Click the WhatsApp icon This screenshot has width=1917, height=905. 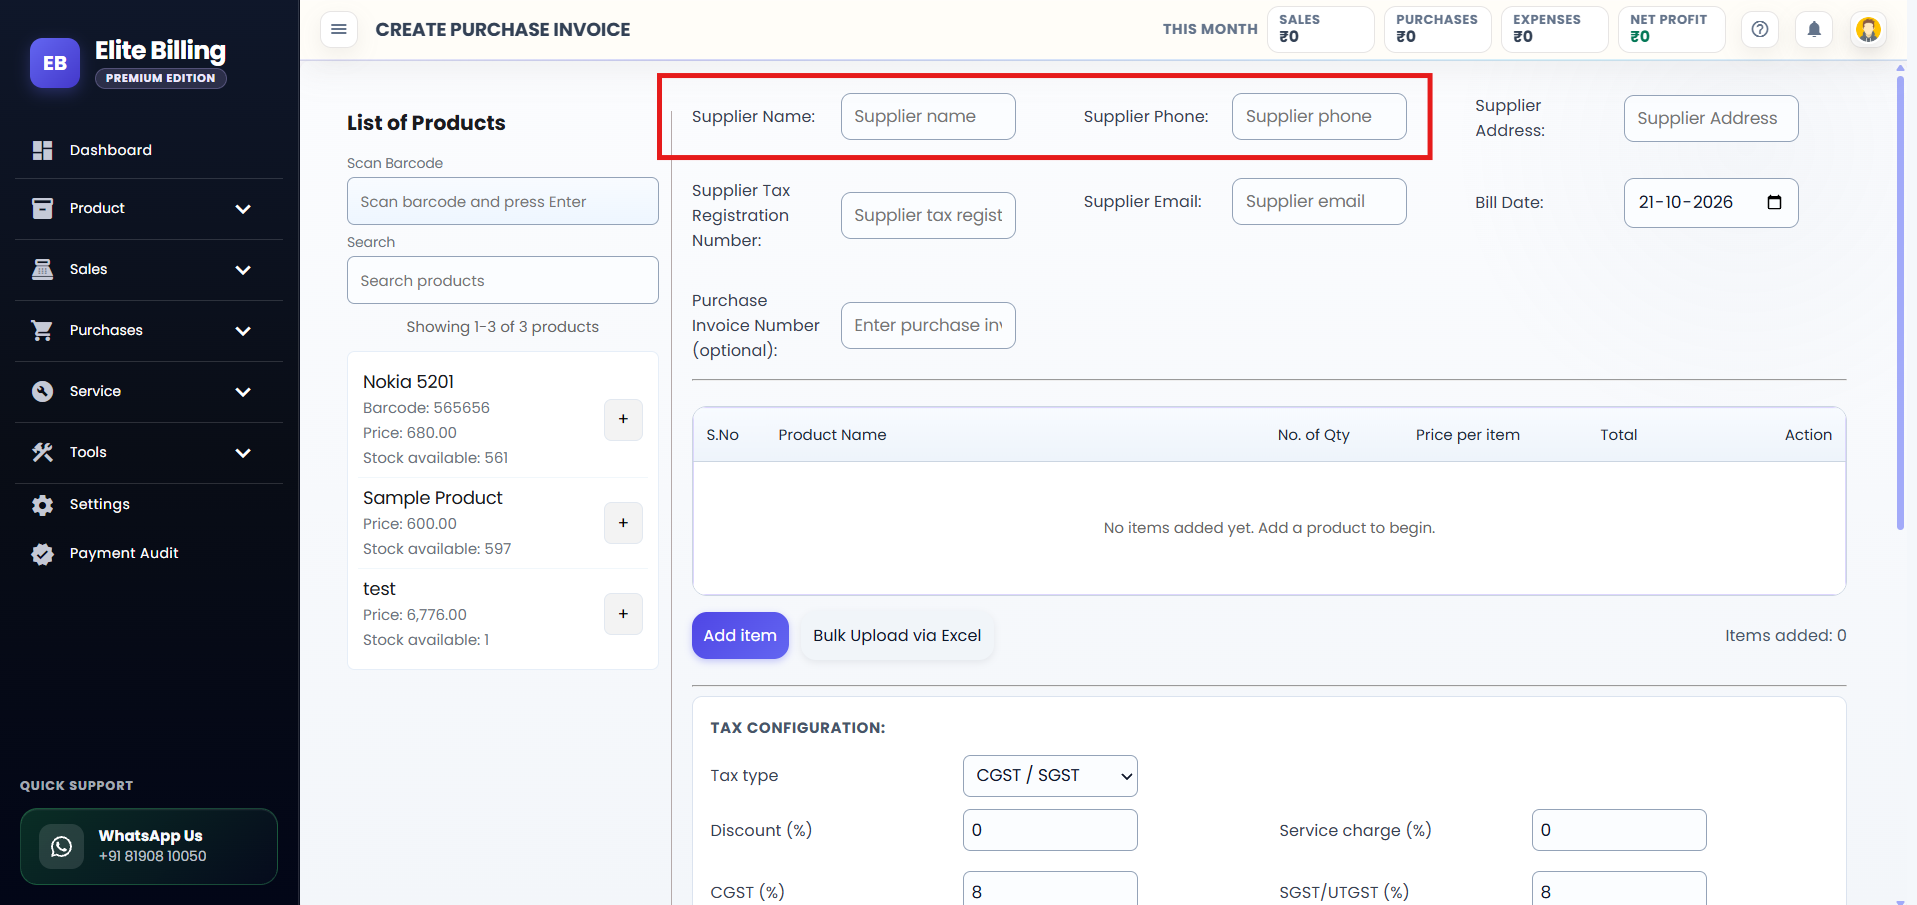(x=61, y=846)
